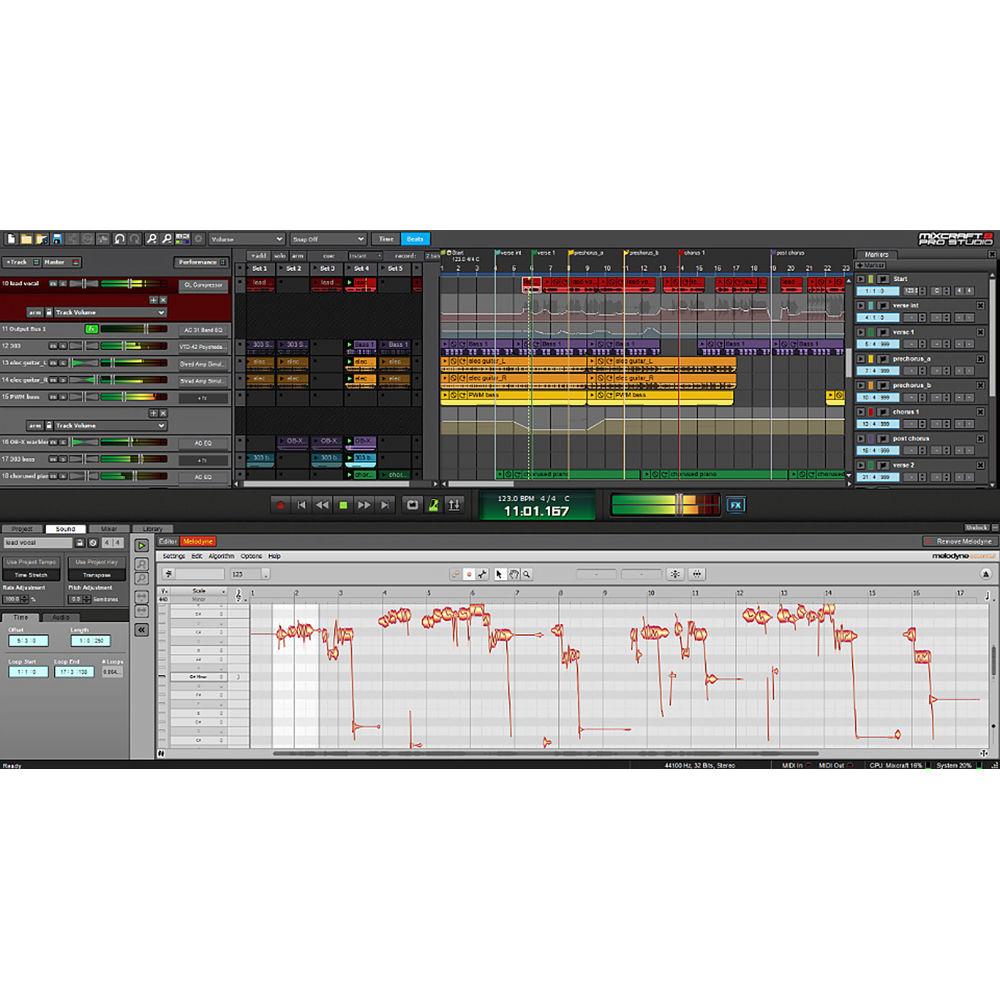Click the Record button in the transport

(282, 507)
